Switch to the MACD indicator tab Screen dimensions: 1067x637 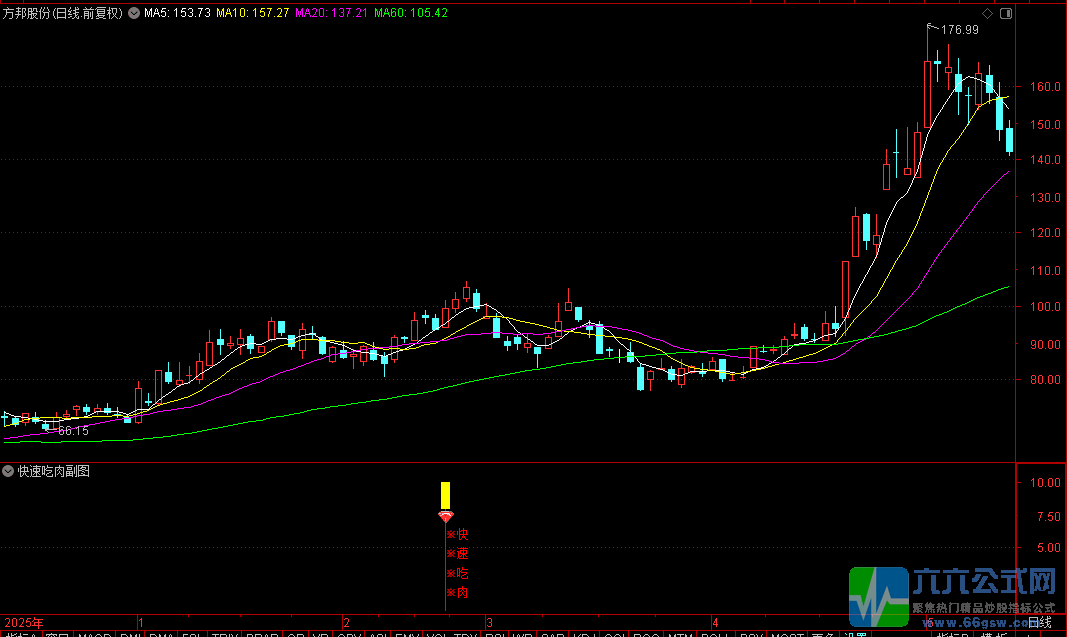[x=95, y=634]
